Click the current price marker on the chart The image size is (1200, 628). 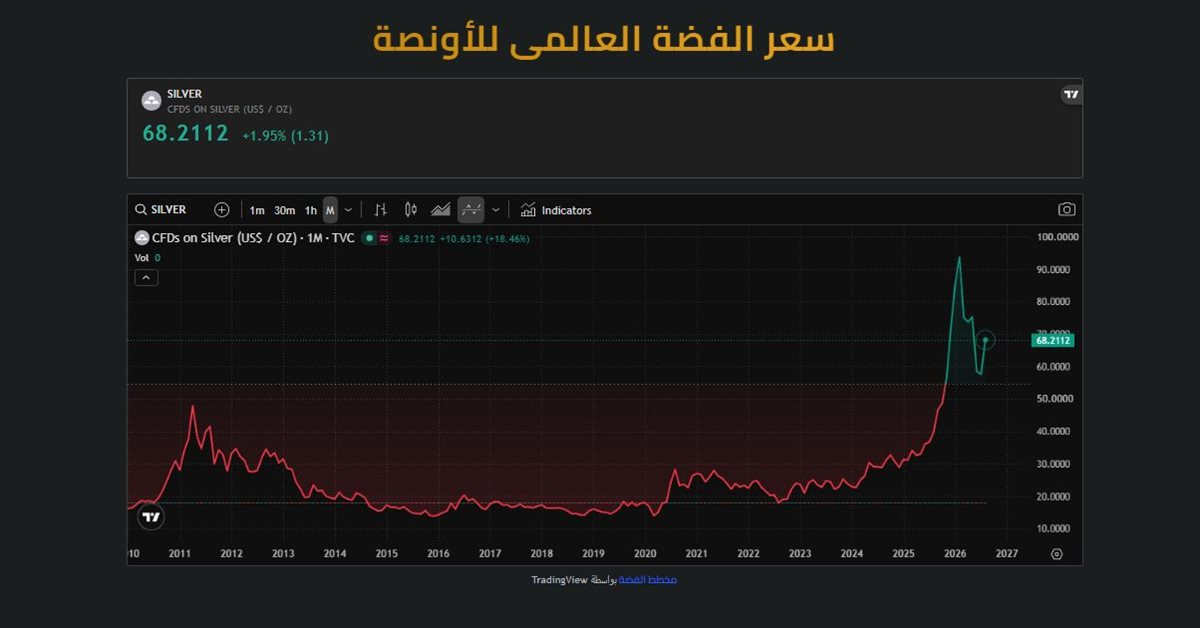click(985, 340)
